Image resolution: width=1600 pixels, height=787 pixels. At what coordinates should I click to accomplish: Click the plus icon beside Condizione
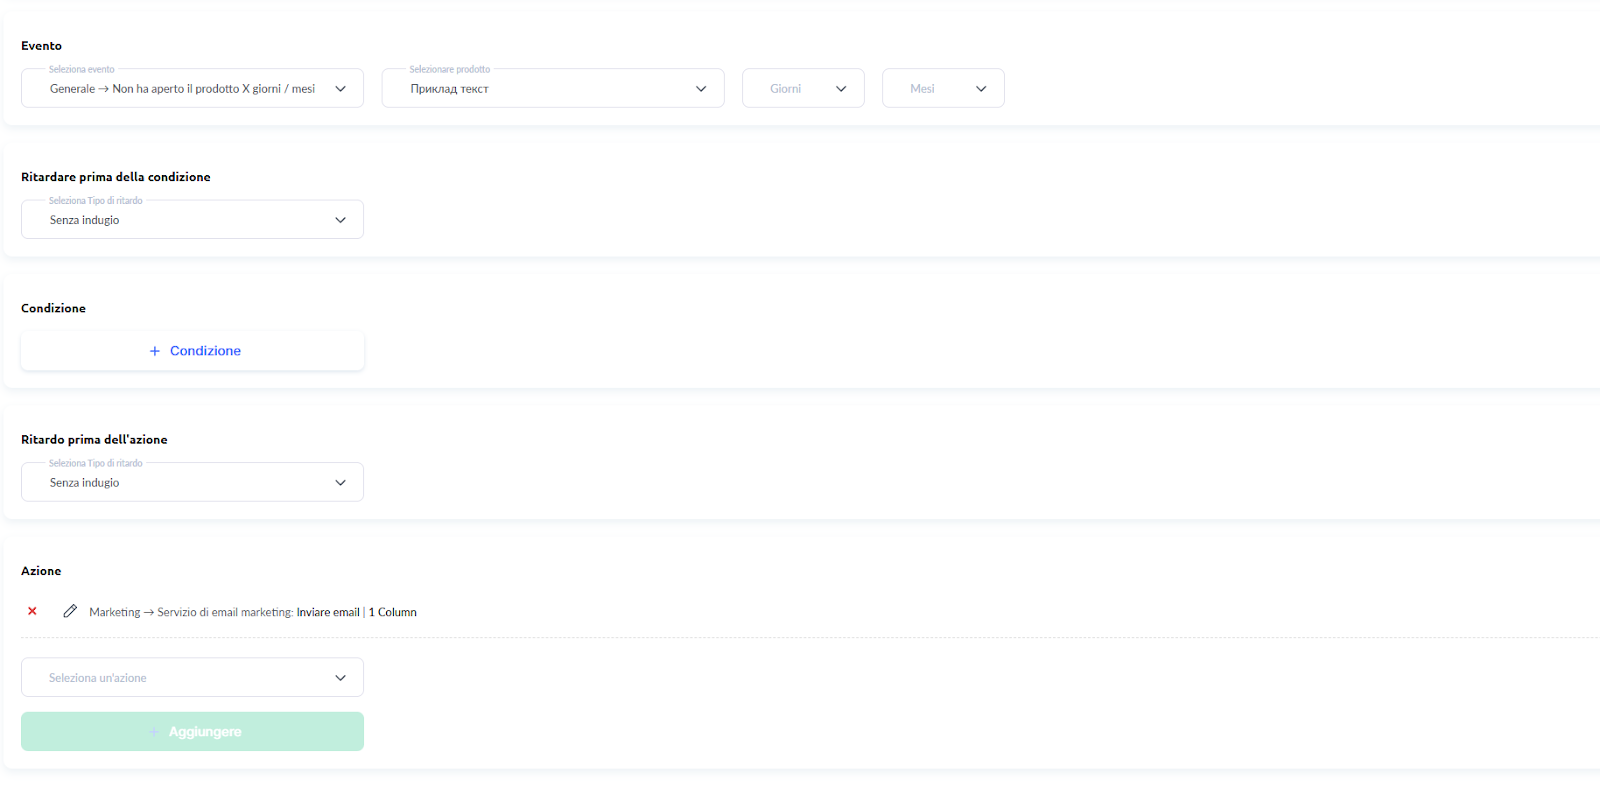(x=155, y=351)
